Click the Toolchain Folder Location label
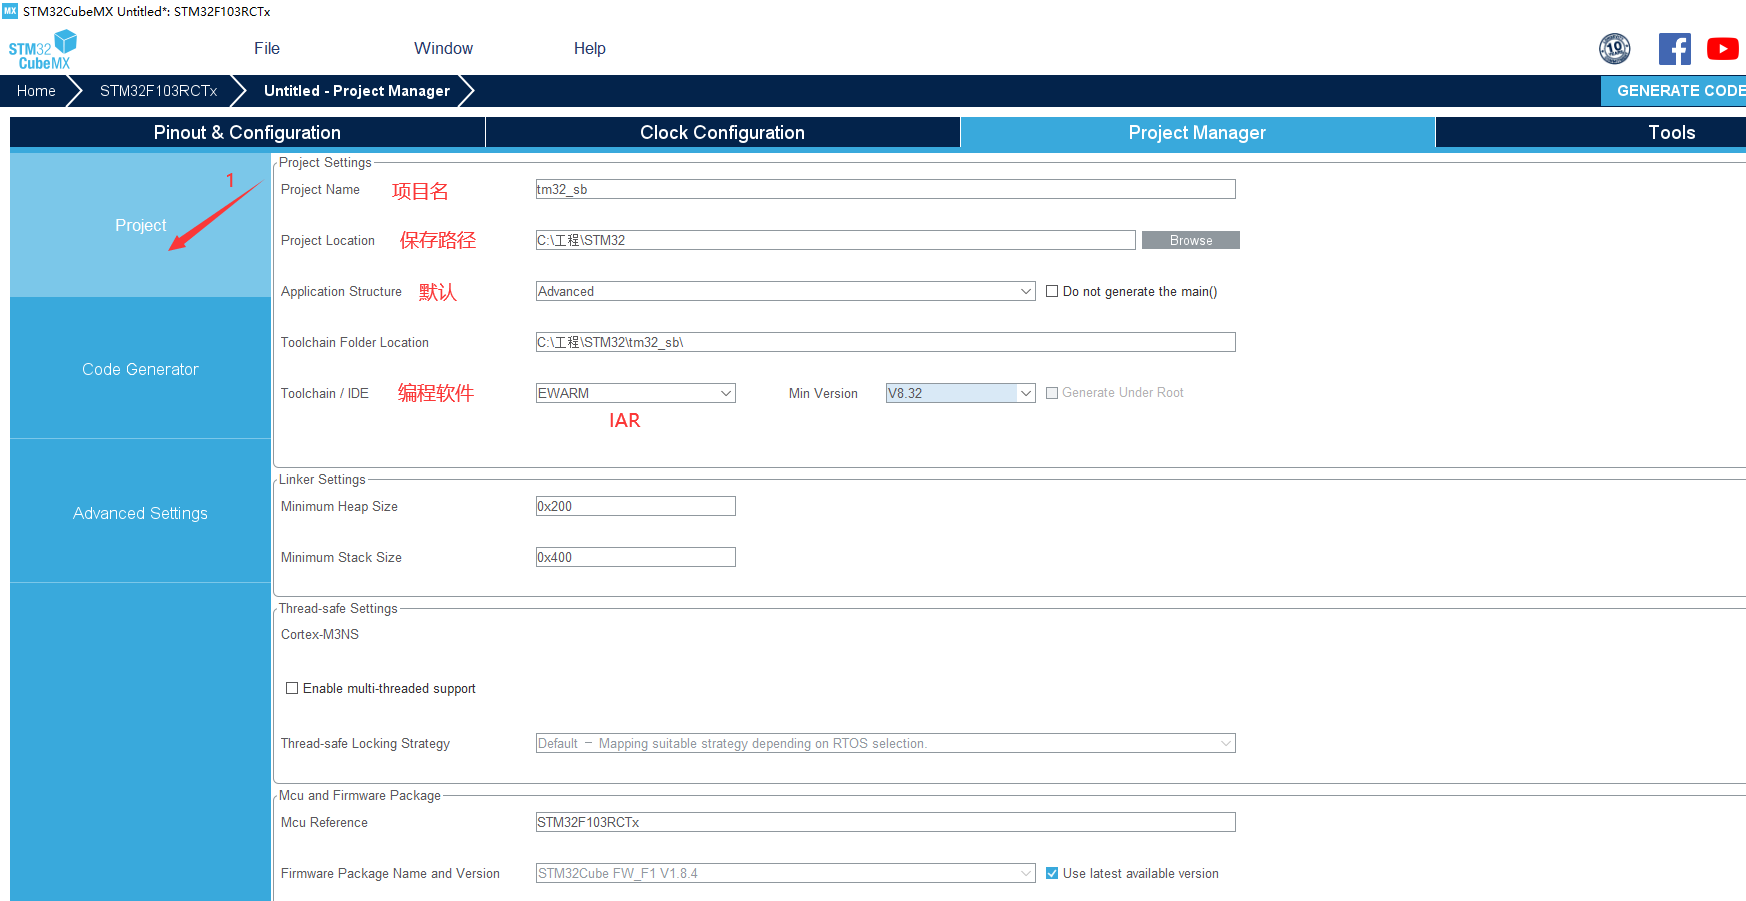Image resolution: width=1746 pixels, height=901 pixels. [355, 342]
